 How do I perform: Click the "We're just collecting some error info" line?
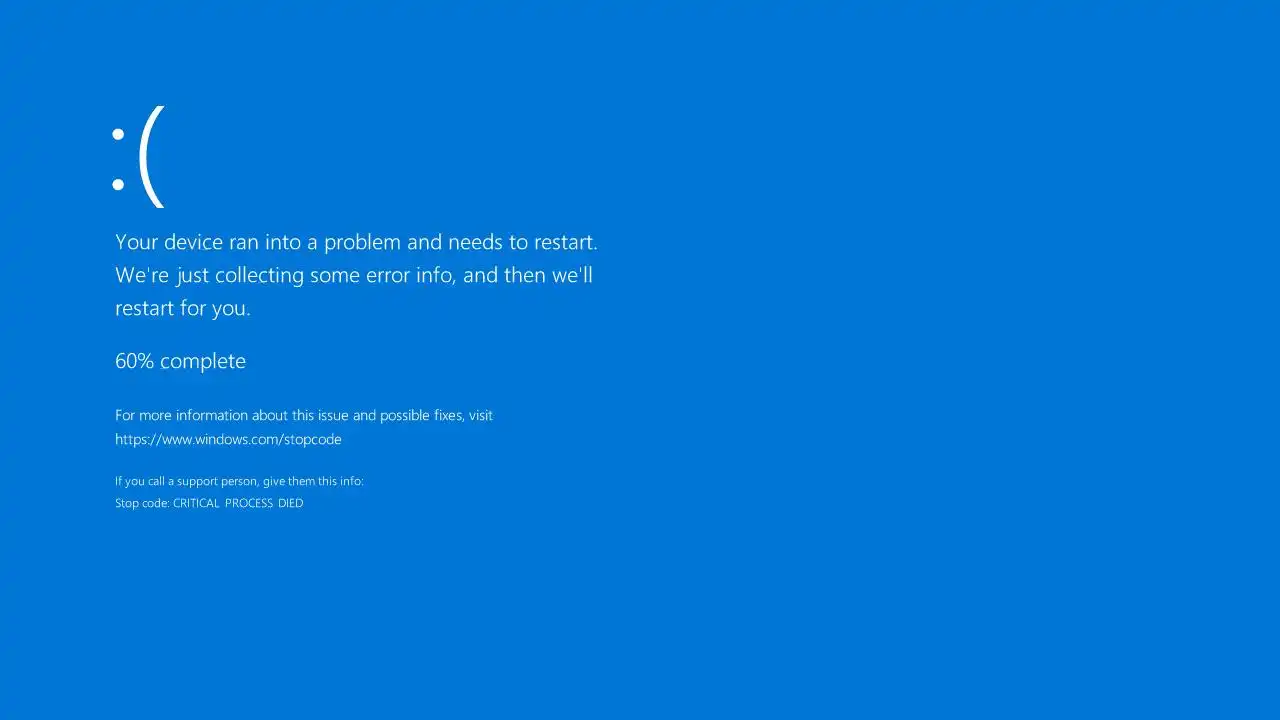click(x=354, y=275)
